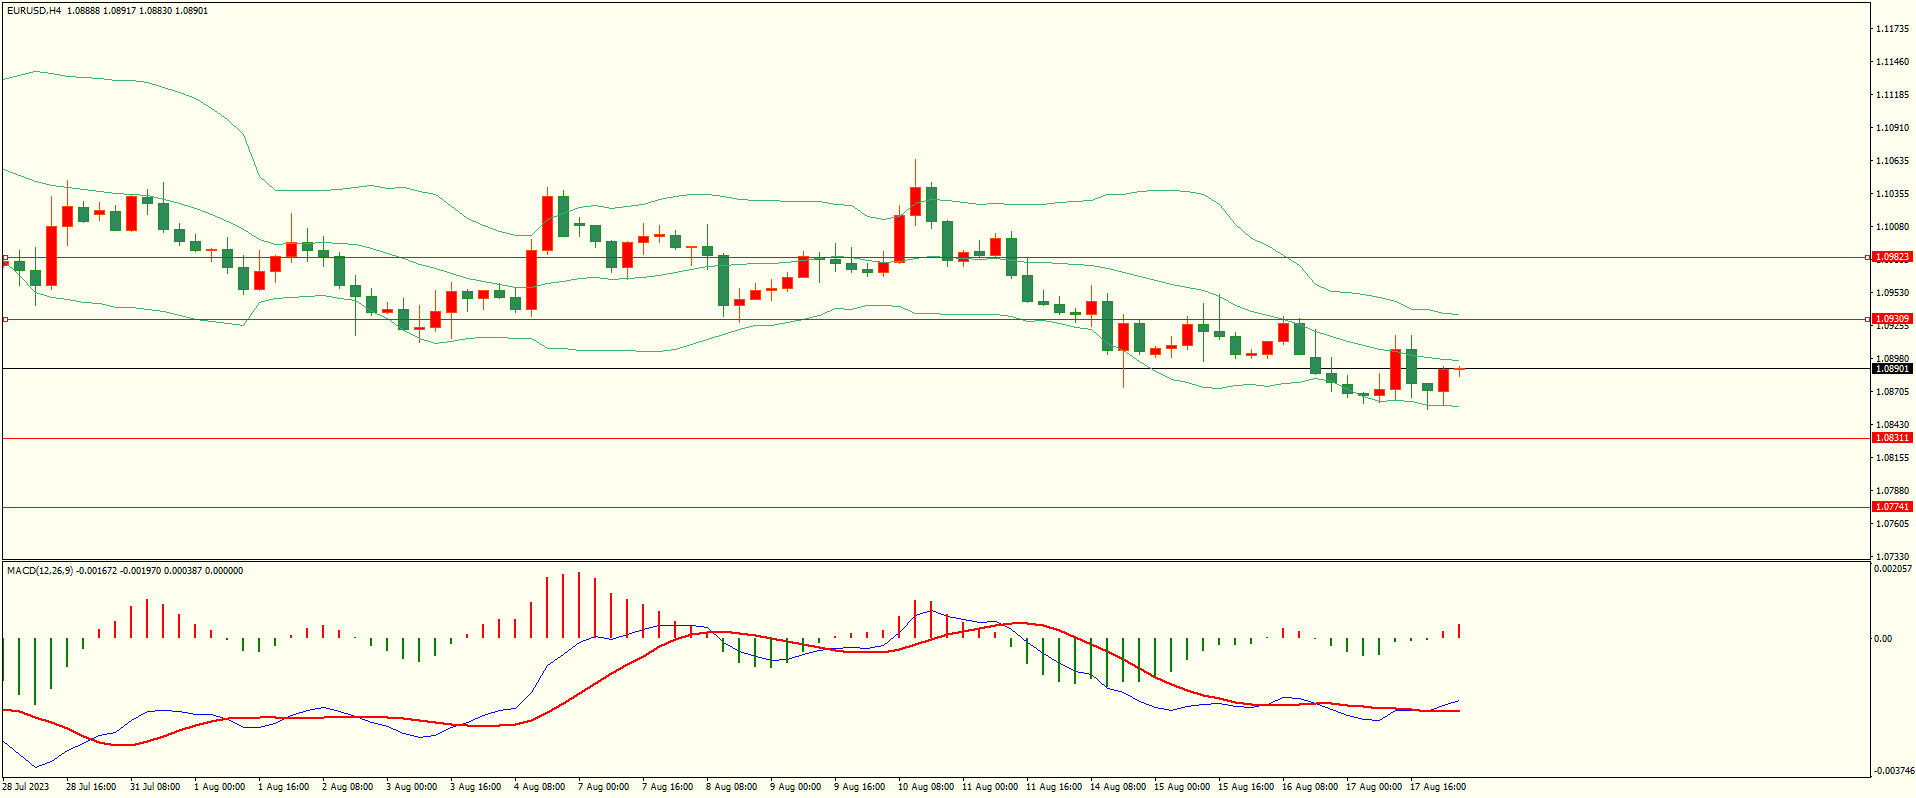Image resolution: width=1916 pixels, height=798 pixels.
Task: Click the square handle of the 1.09309 line
Action: [x=6, y=320]
